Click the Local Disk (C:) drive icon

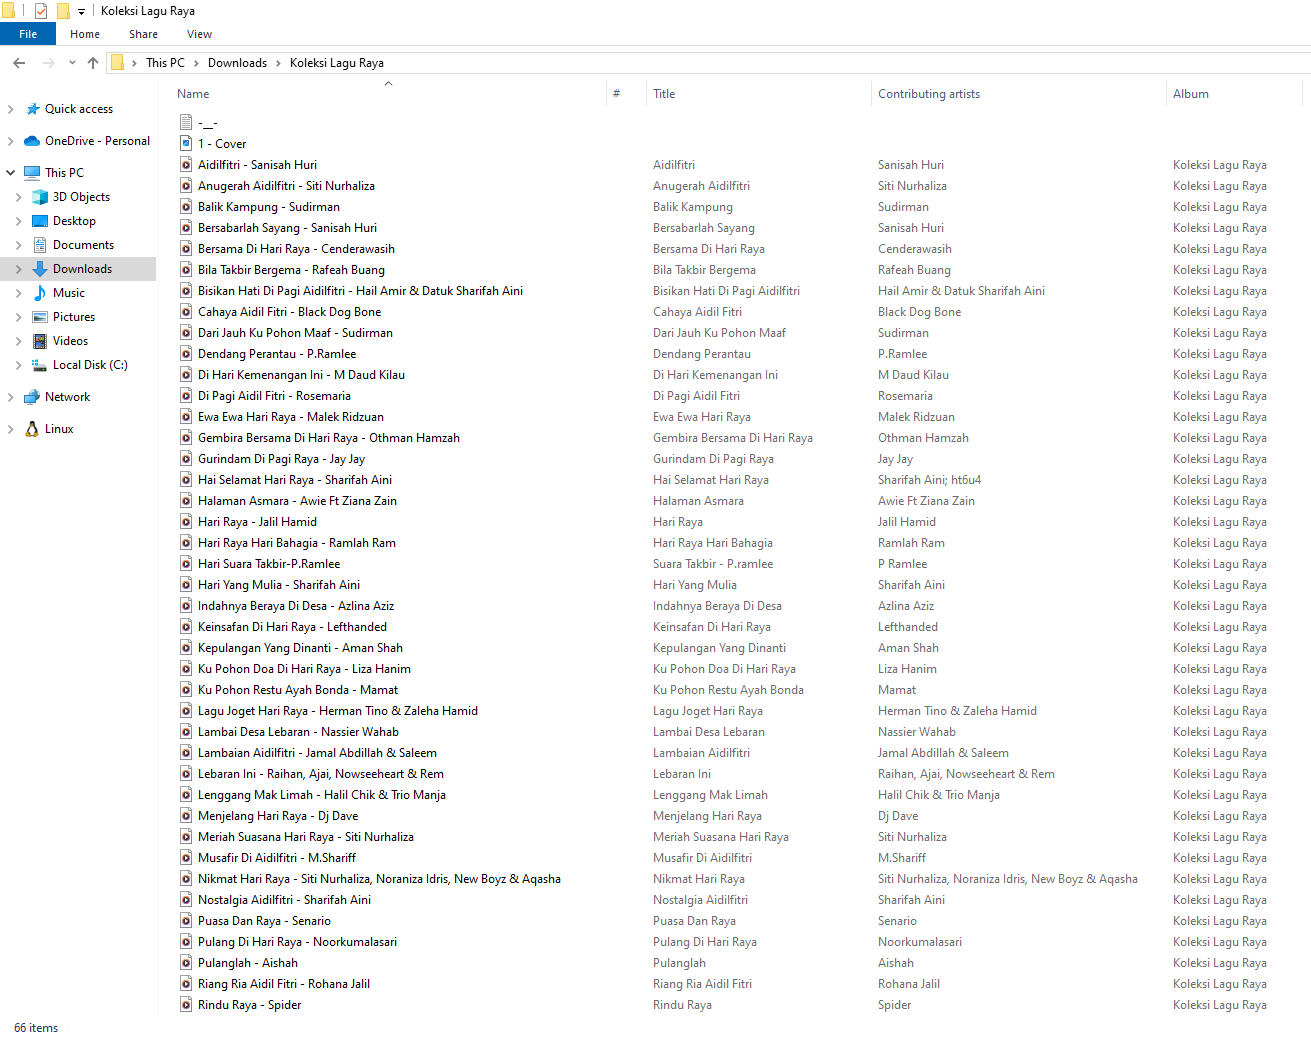click(x=40, y=365)
